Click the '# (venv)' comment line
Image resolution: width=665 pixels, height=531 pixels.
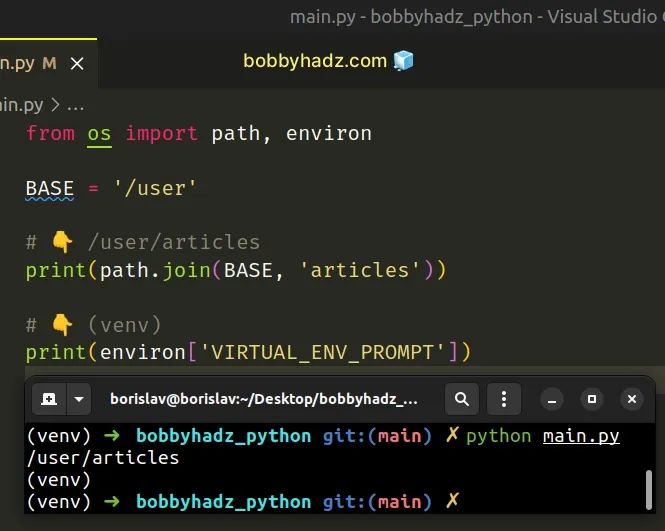point(93,325)
